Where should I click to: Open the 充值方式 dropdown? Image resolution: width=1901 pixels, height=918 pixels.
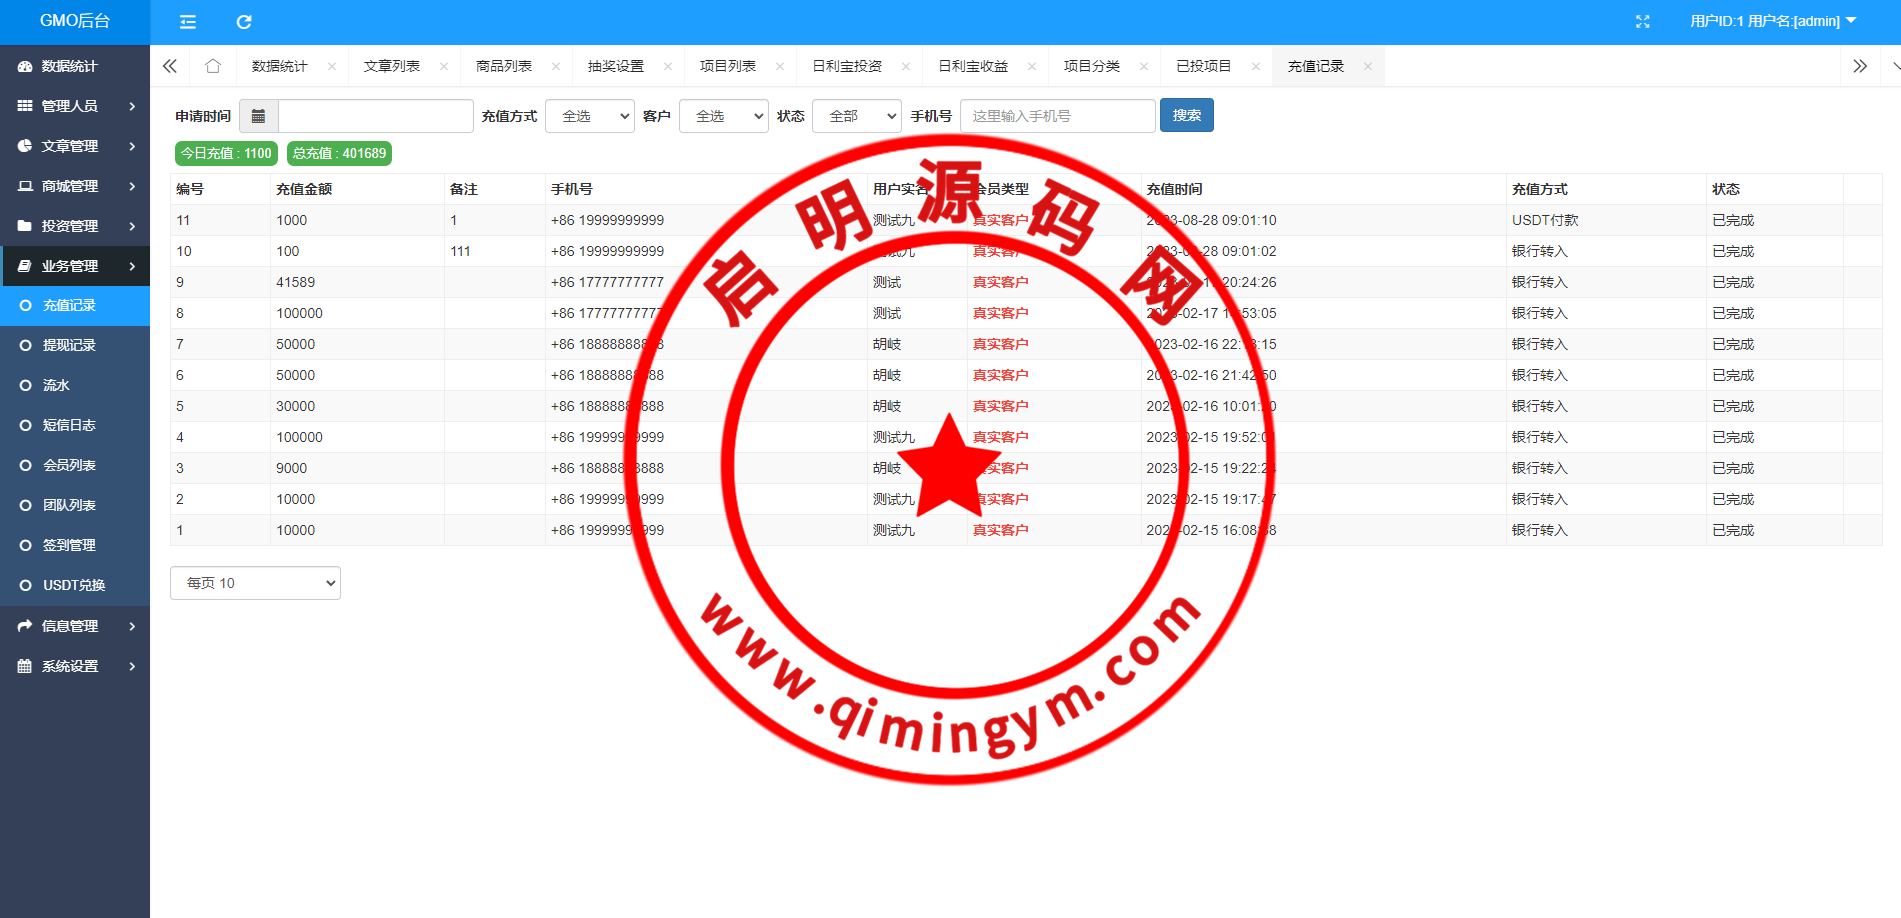[x=589, y=116]
